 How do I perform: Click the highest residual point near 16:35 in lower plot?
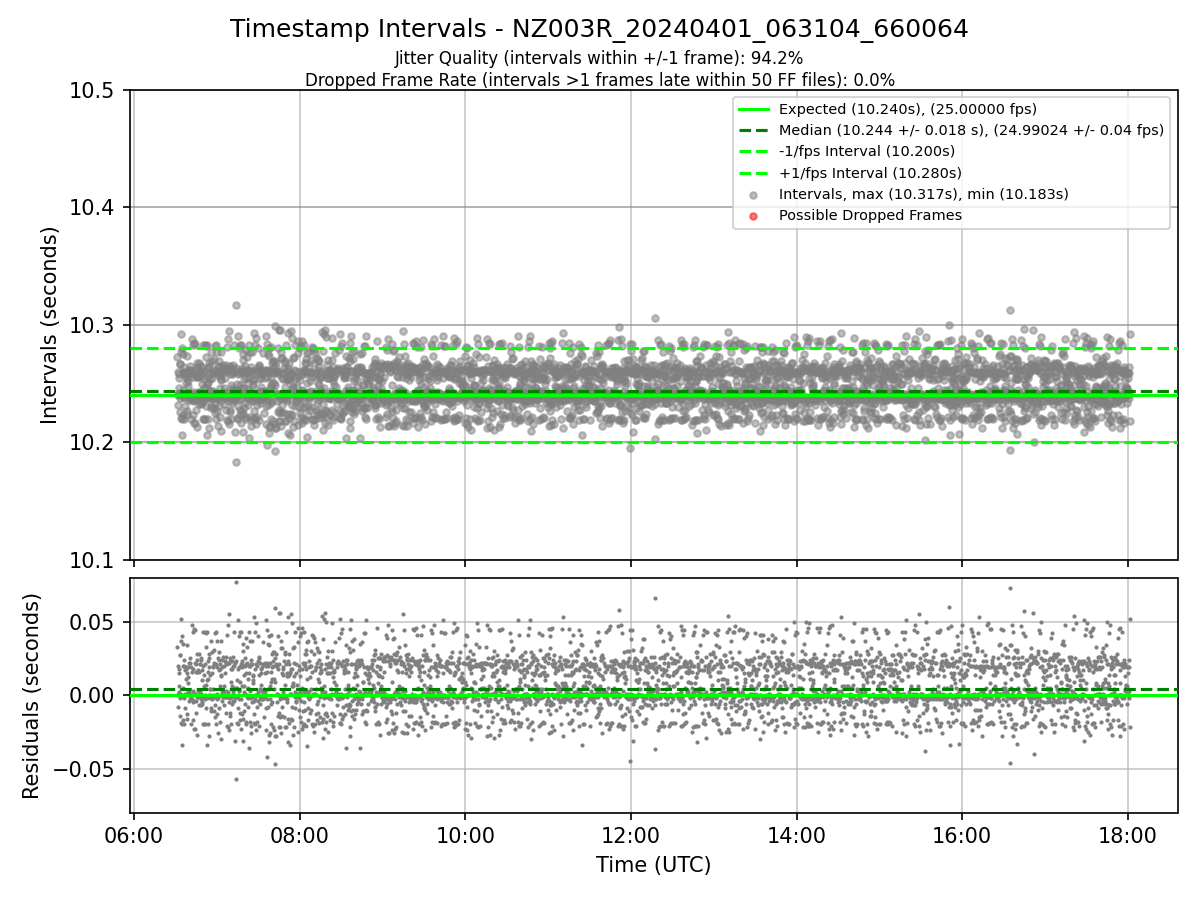[x=1010, y=588]
